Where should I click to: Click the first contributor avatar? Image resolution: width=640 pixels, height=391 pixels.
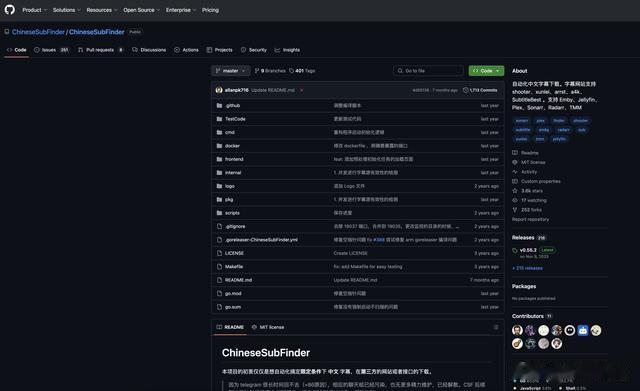pos(517,330)
